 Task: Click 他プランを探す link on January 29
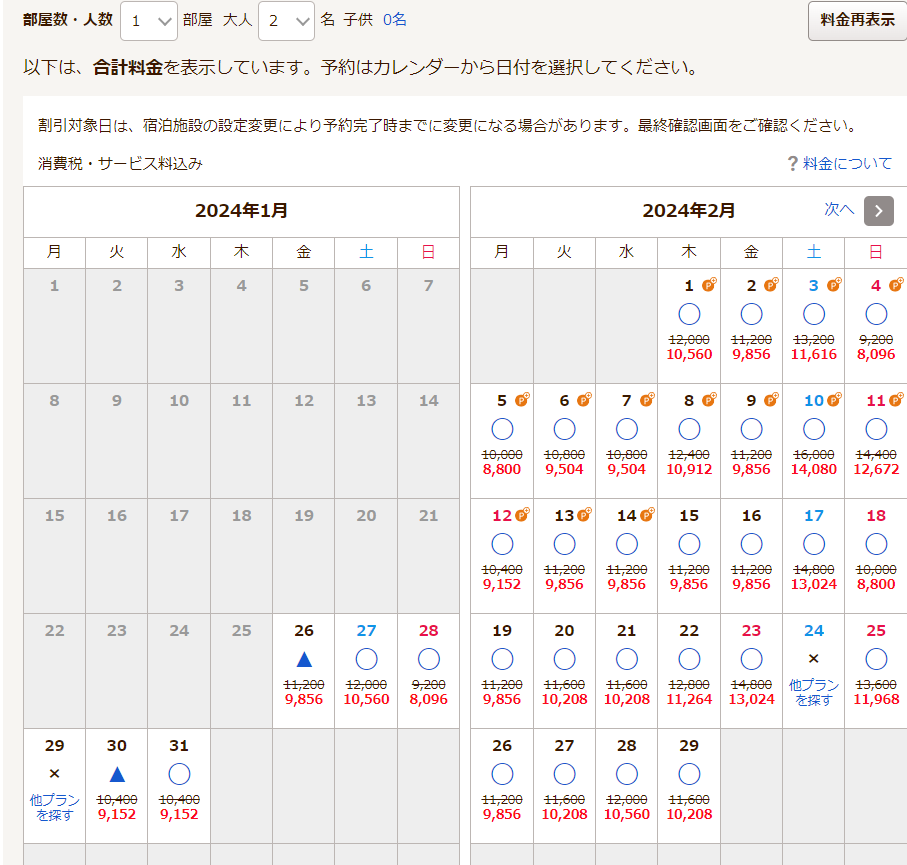point(54,808)
